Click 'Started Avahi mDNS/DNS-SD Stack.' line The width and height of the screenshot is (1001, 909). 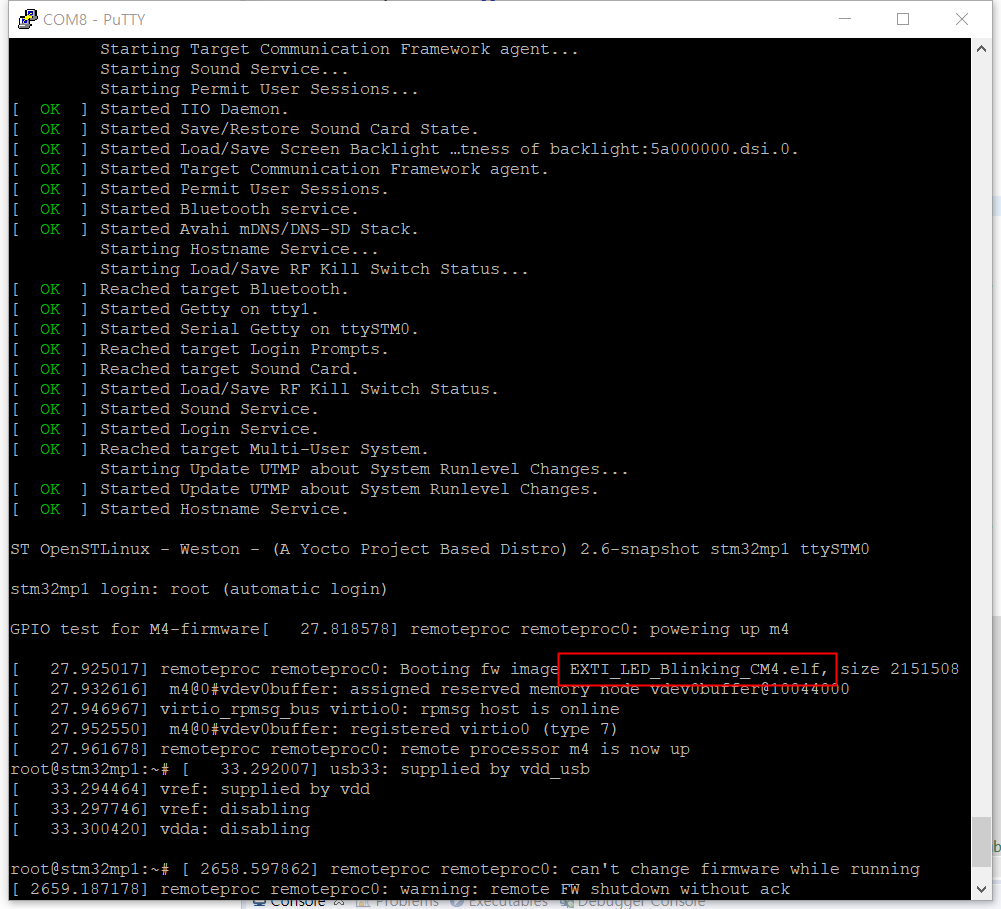(215, 229)
